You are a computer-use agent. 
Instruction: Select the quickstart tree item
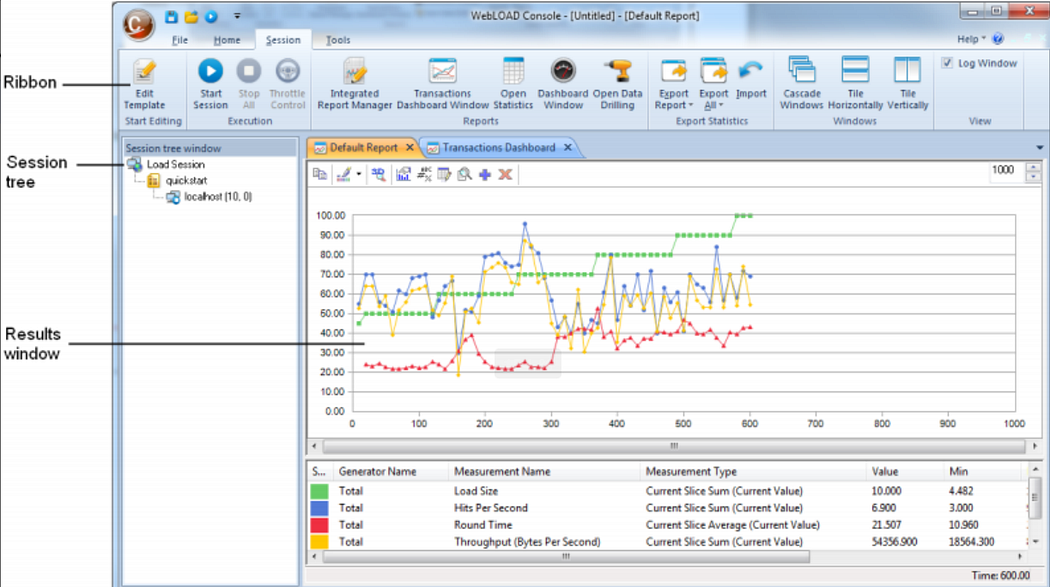(186, 181)
